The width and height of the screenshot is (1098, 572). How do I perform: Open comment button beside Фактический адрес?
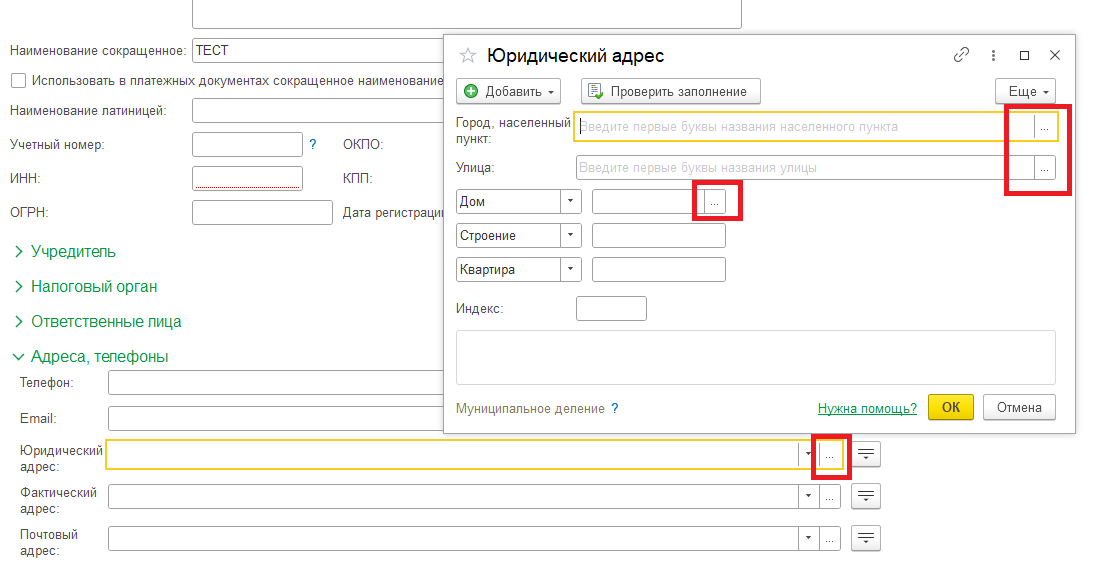[x=866, y=496]
